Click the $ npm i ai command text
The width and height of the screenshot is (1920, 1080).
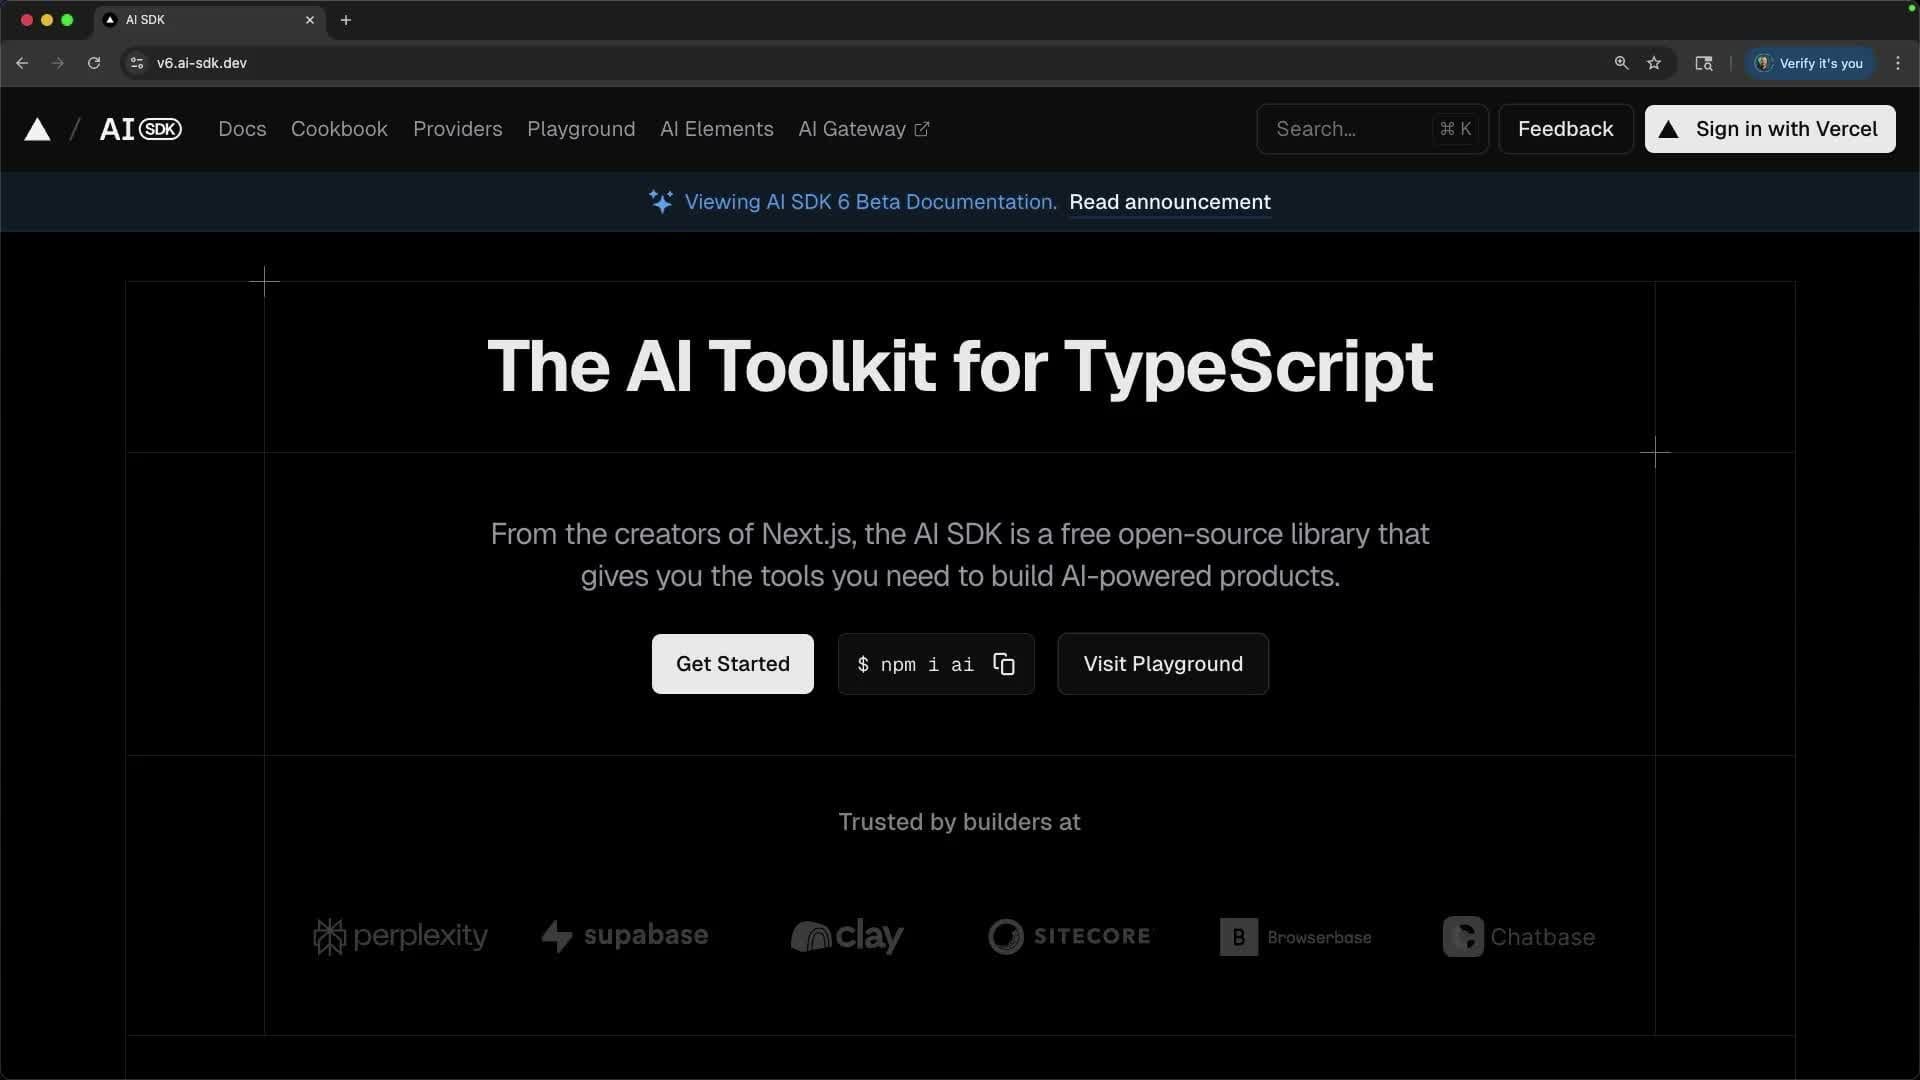tap(915, 665)
